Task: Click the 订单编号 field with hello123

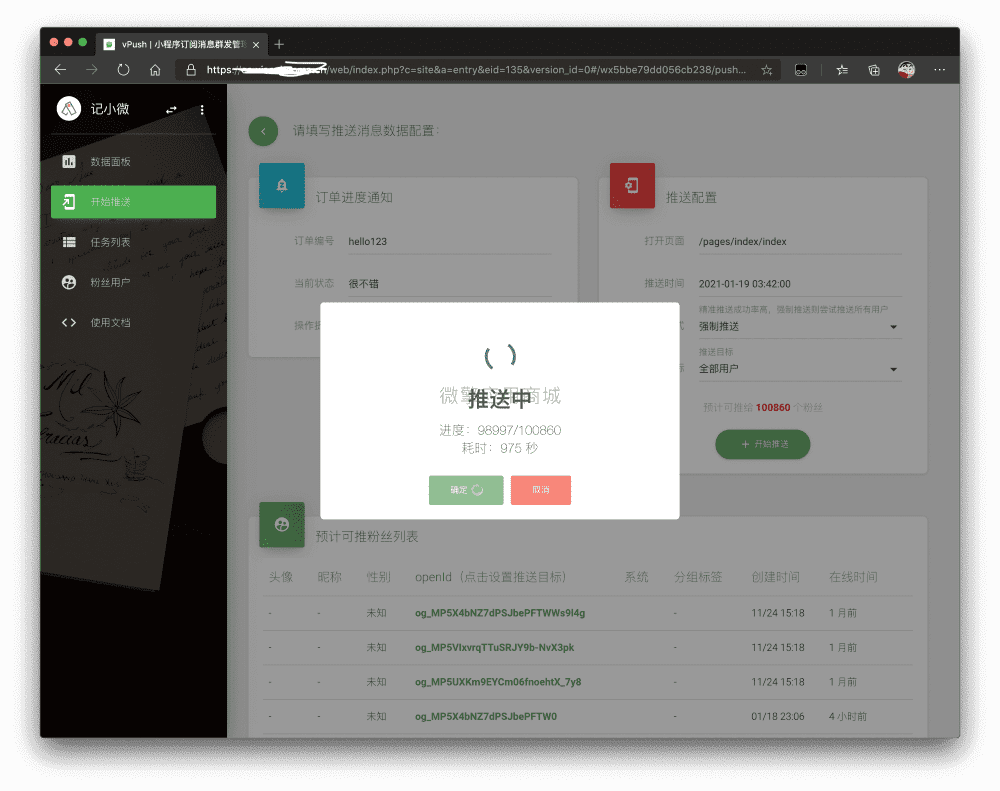Action: [x=450, y=242]
